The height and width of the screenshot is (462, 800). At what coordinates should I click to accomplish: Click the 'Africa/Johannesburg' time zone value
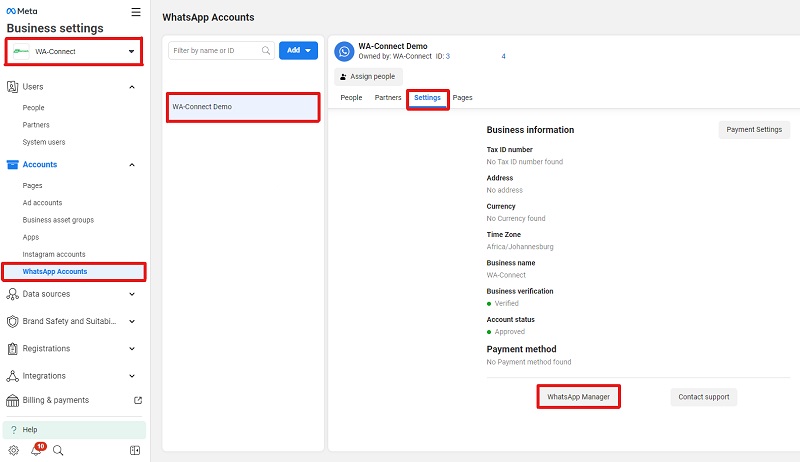point(520,247)
